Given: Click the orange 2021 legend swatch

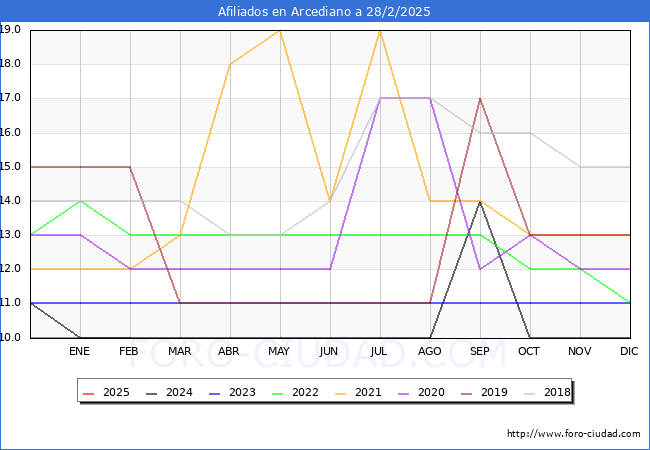Looking at the screenshot, I should pyautogui.click(x=341, y=392).
